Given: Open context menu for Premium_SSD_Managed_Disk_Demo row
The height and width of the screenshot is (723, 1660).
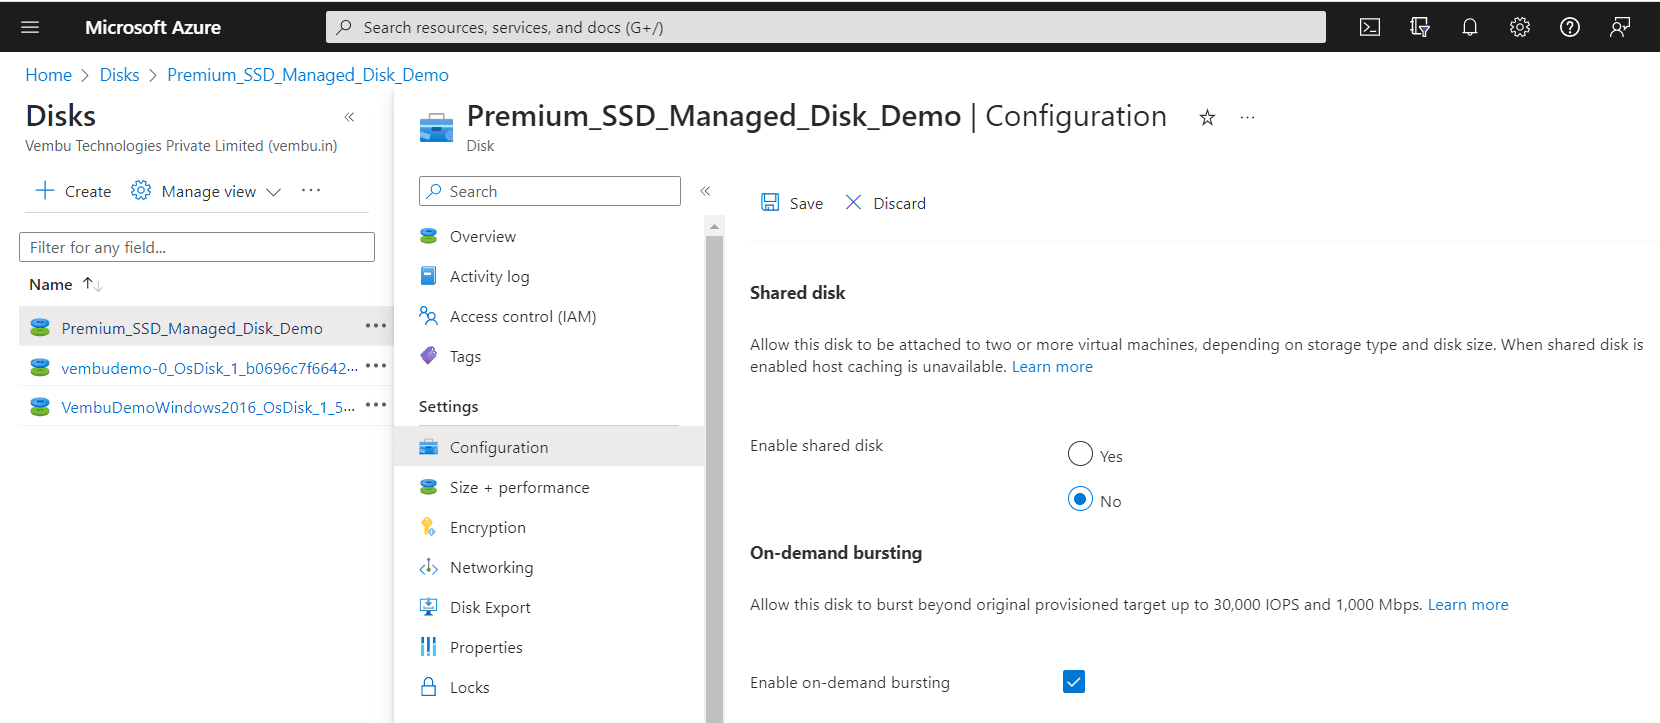Looking at the screenshot, I should 376,326.
